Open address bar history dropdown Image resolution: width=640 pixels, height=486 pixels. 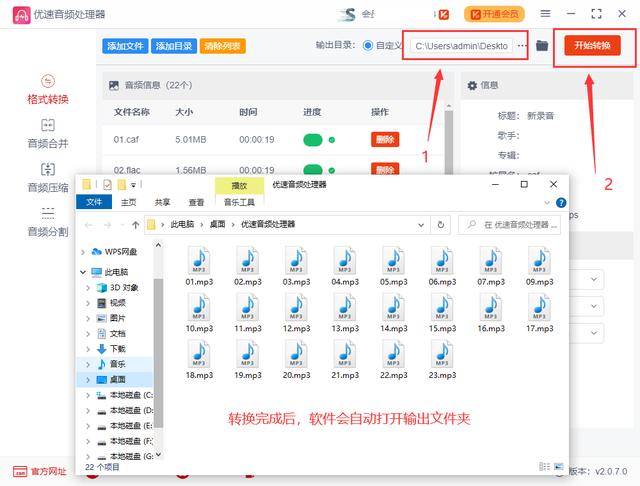coord(421,225)
